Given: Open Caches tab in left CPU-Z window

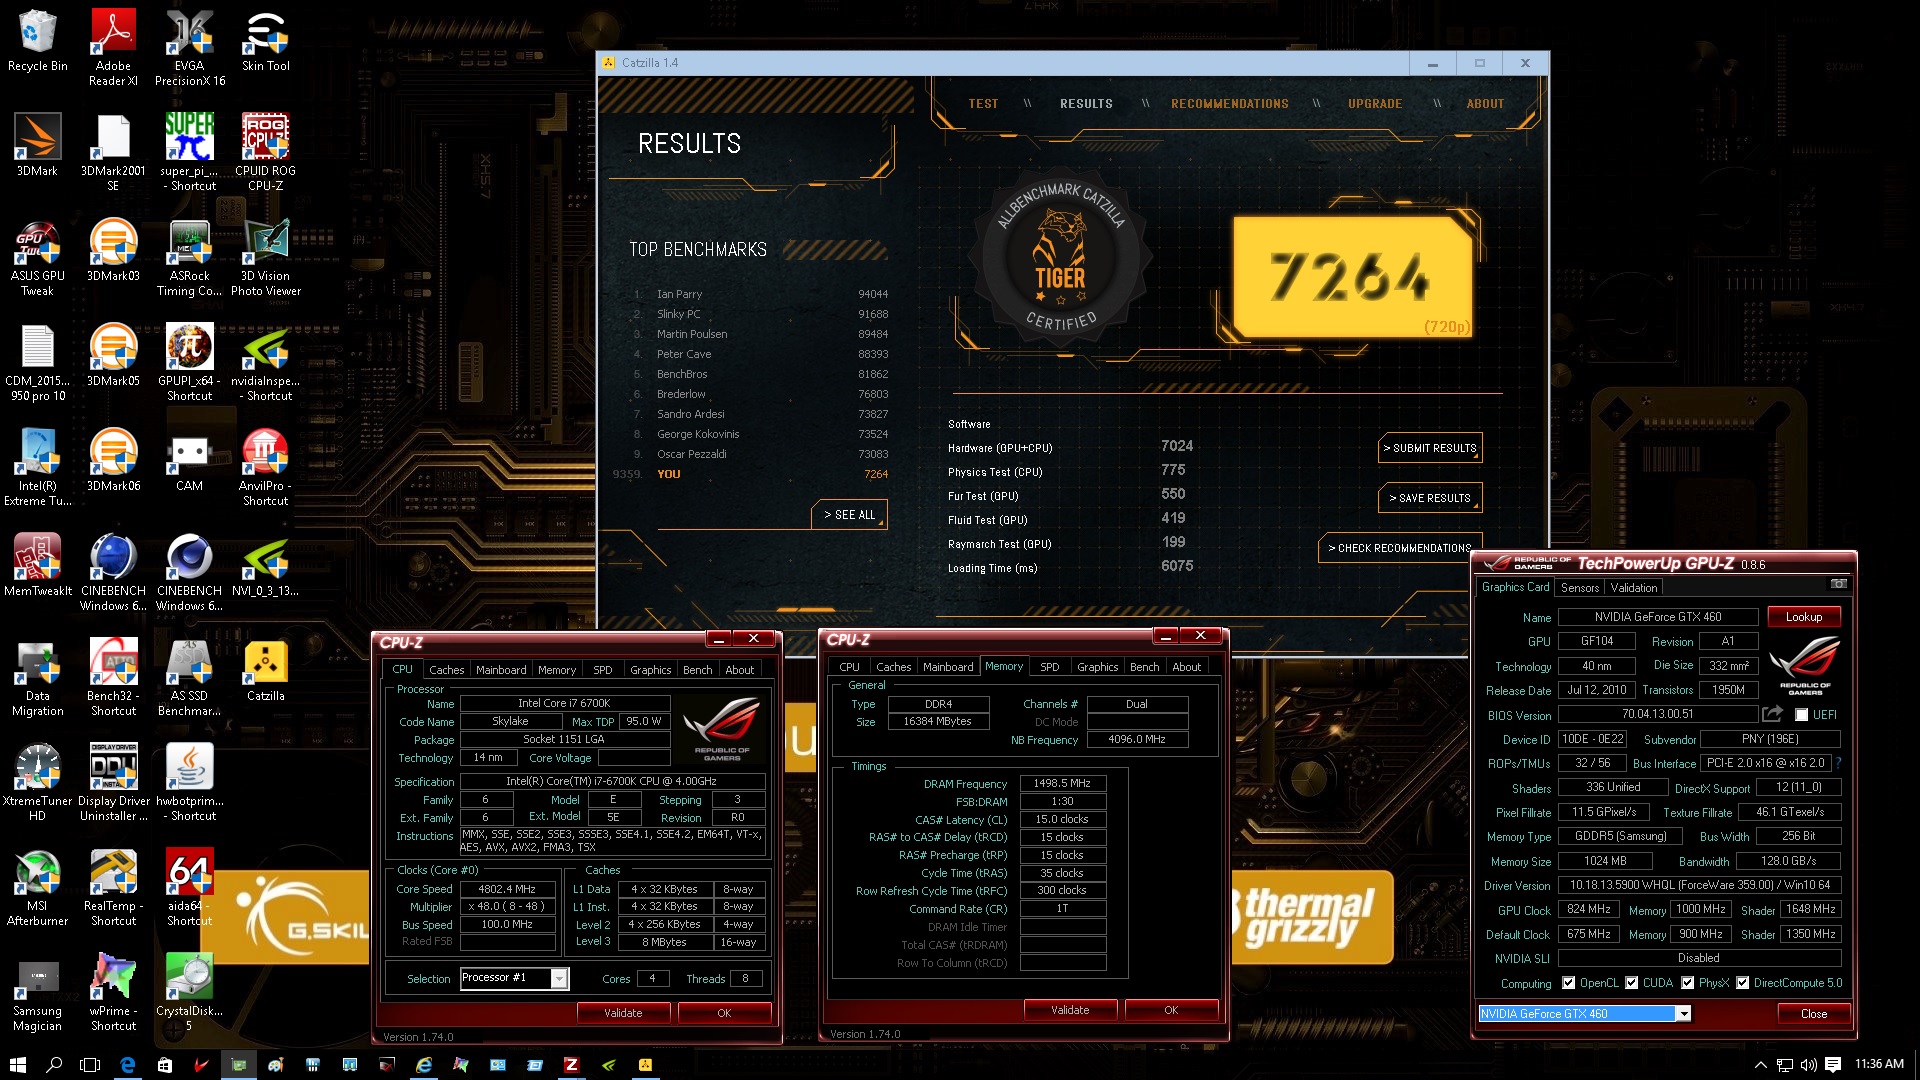Looking at the screenshot, I should pyautogui.click(x=446, y=670).
